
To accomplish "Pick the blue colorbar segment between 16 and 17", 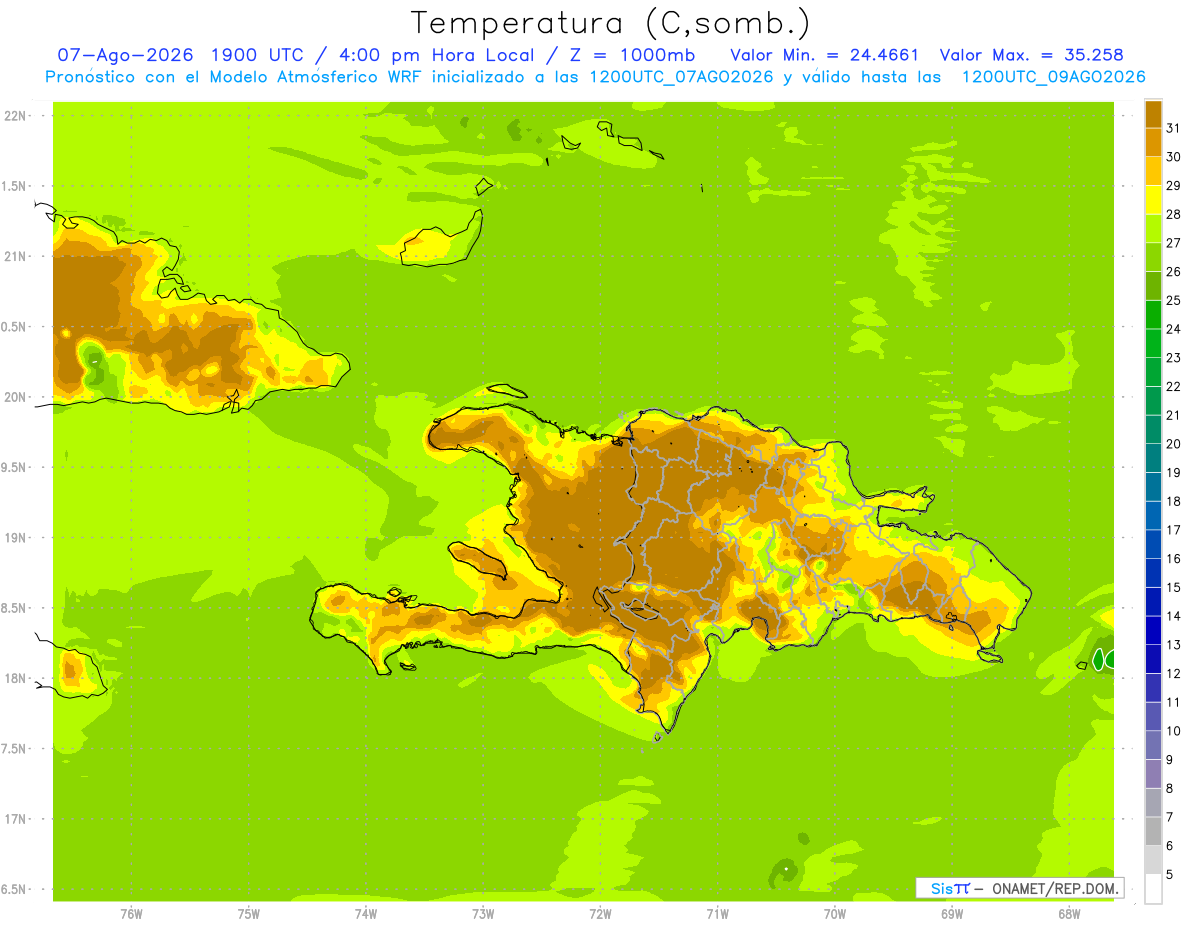I will coord(1153,544).
